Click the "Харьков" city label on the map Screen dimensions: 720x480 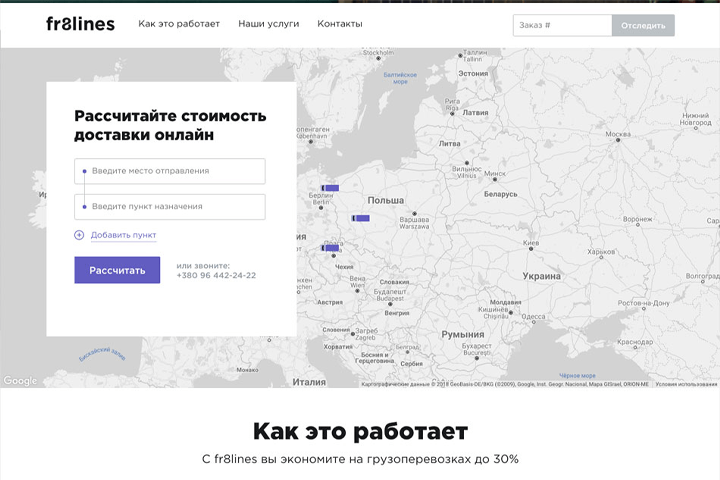pos(601,252)
